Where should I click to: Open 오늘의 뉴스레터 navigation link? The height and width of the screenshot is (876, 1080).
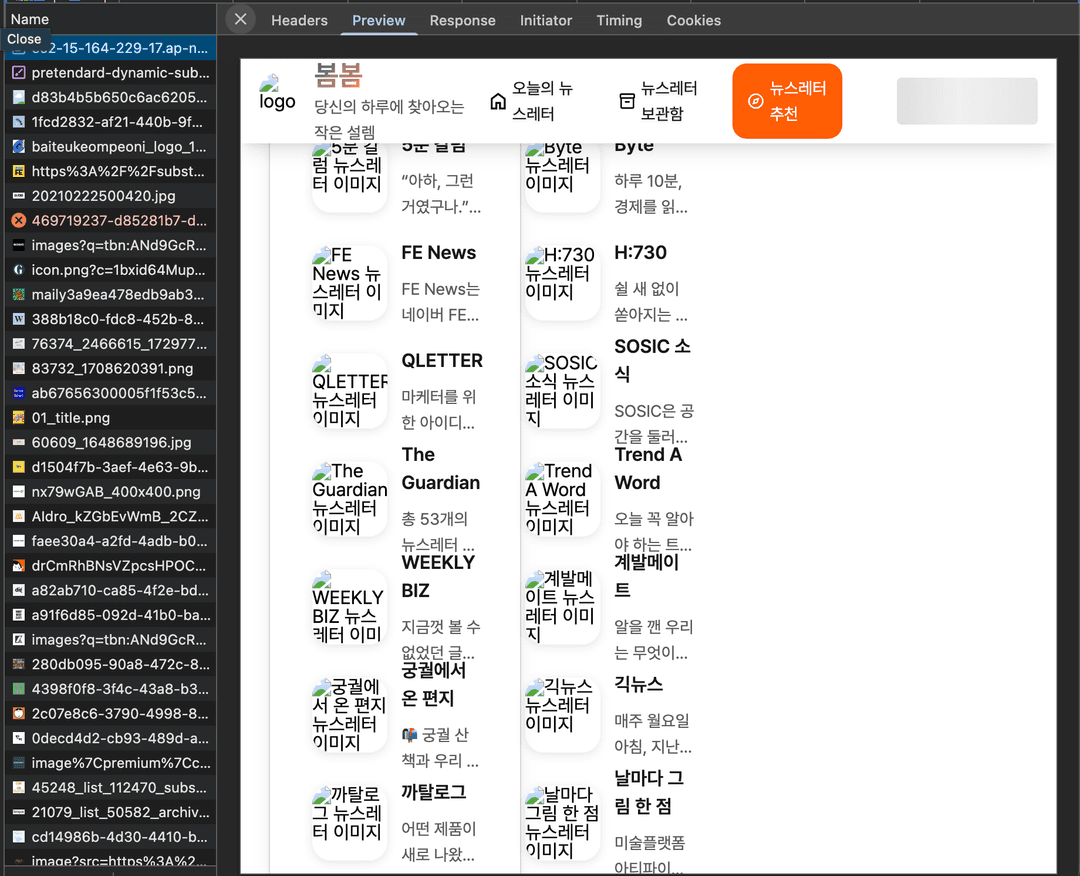click(534, 101)
